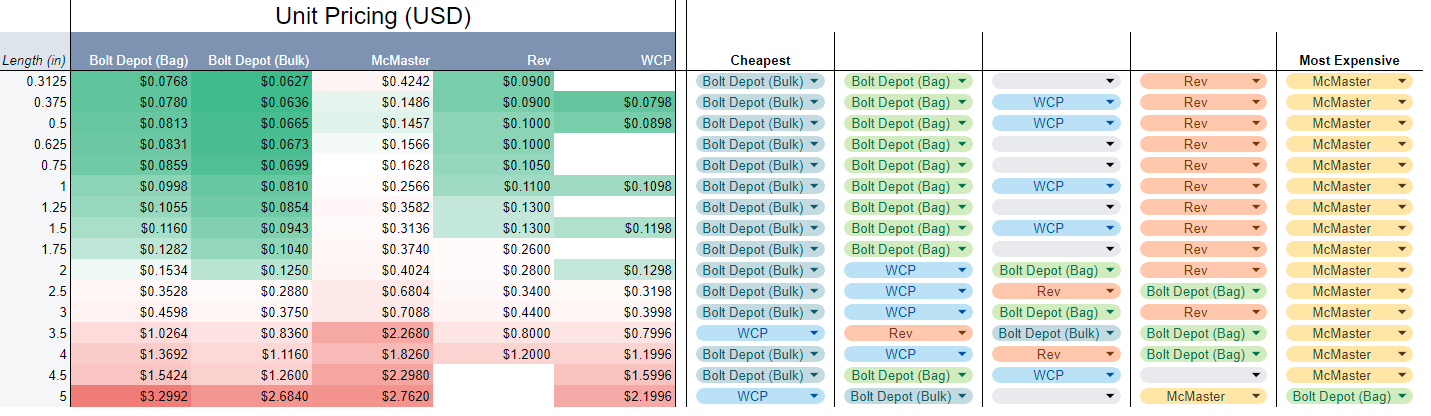Select the Unit Pricing (USD) title cell
The width and height of the screenshot is (1431, 416).
373,16
